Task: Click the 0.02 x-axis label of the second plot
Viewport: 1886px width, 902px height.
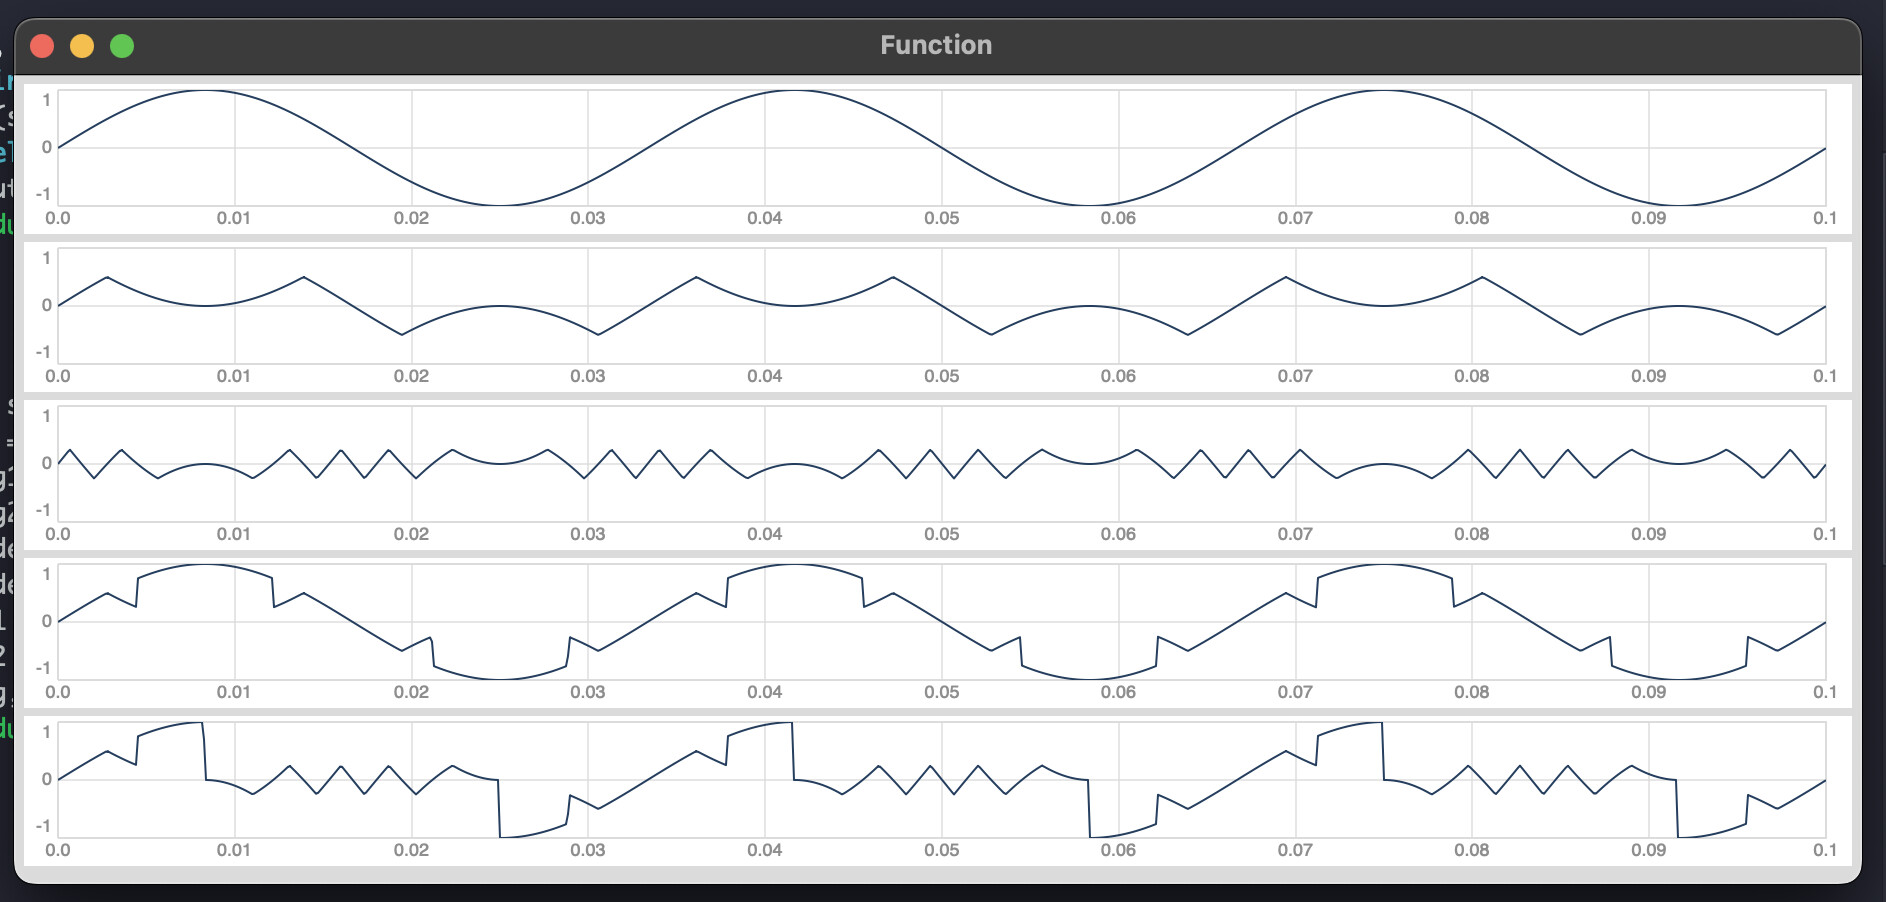Action: tap(411, 376)
